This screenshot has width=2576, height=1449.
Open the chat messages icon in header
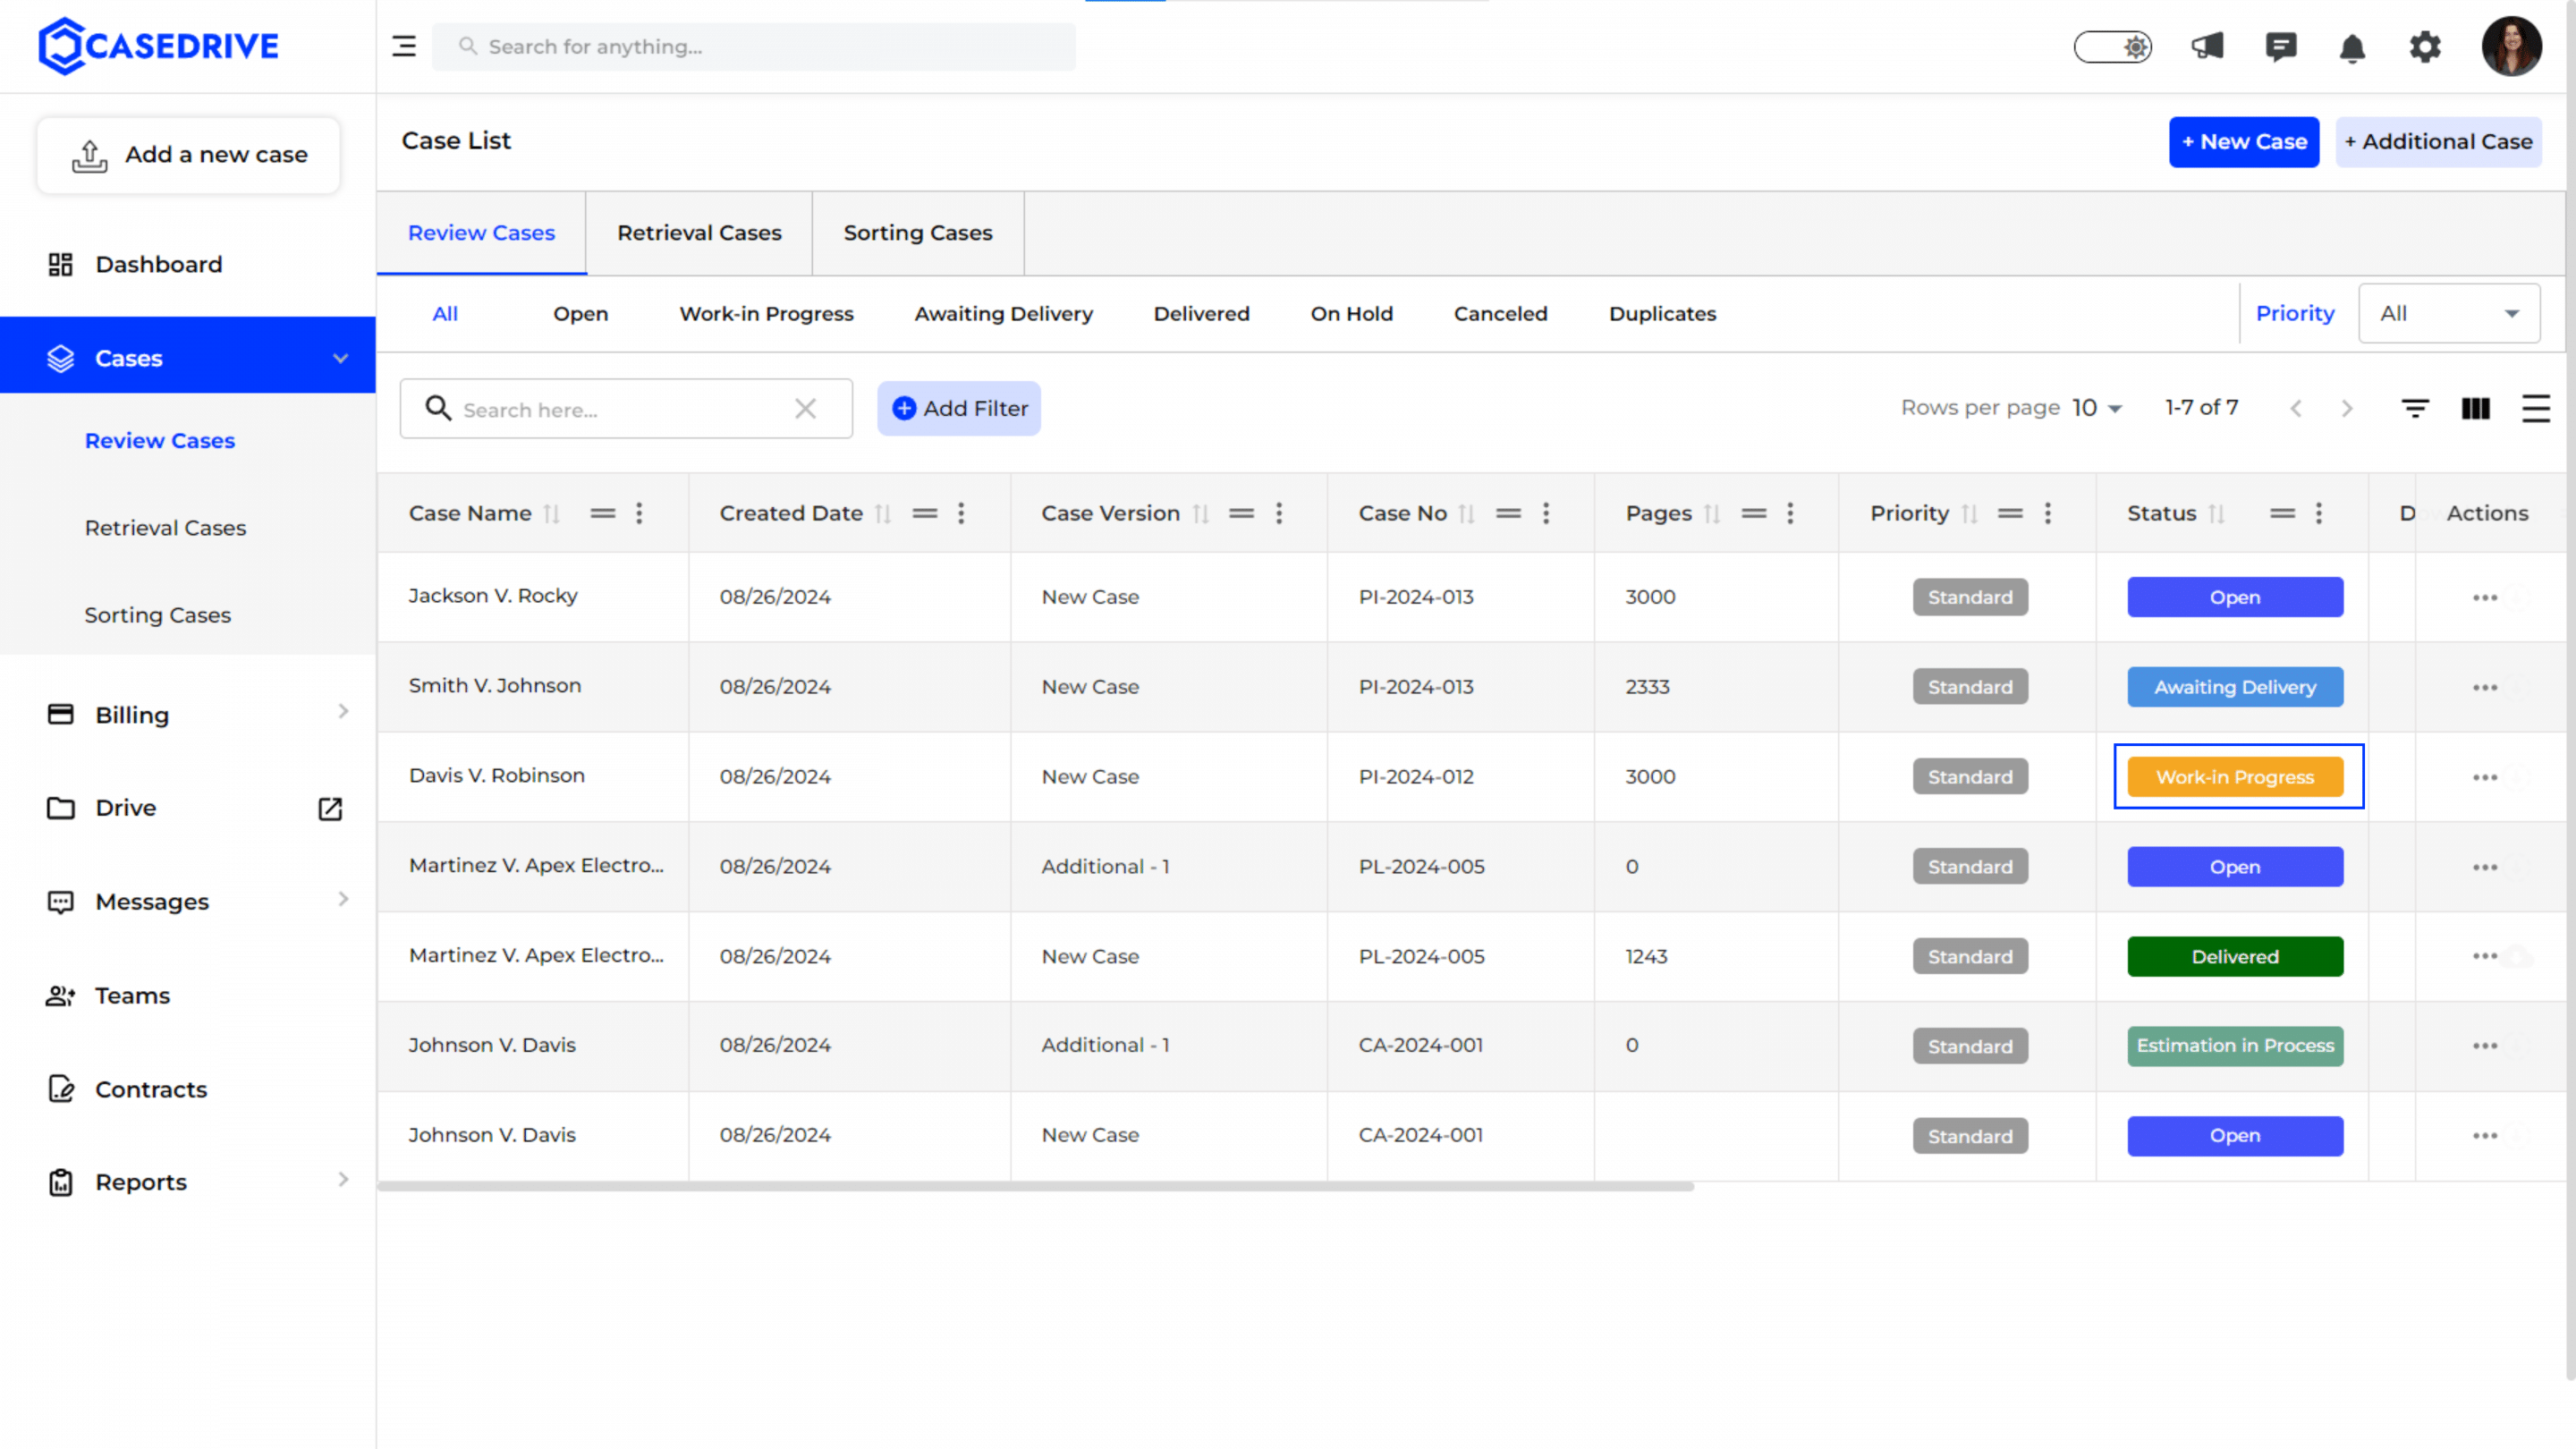click(x=2281, y=46)
